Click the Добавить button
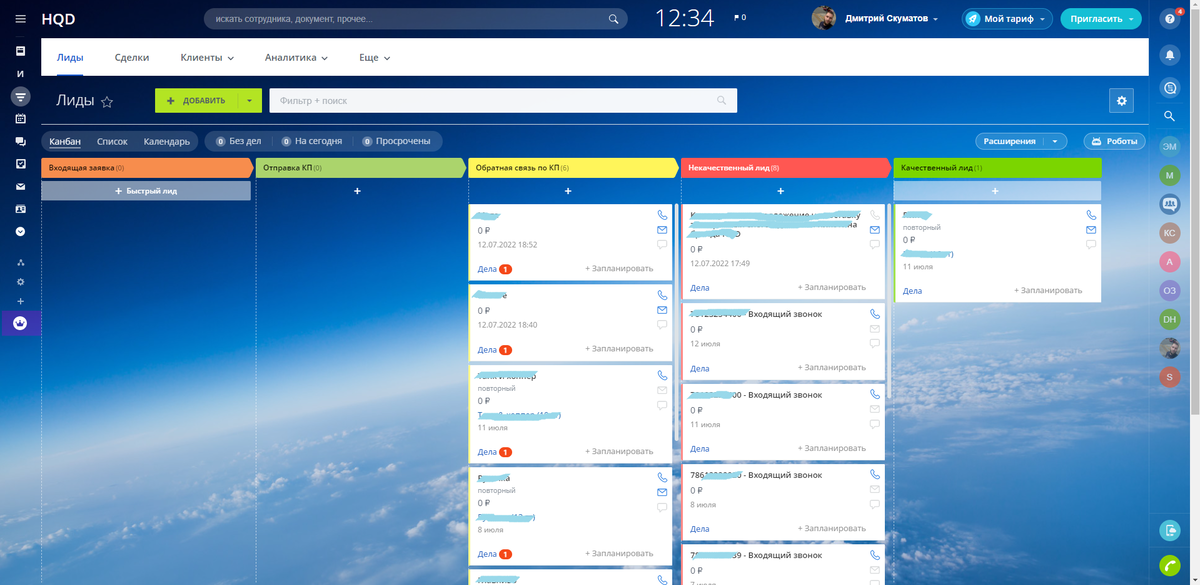 click(197, 100)
